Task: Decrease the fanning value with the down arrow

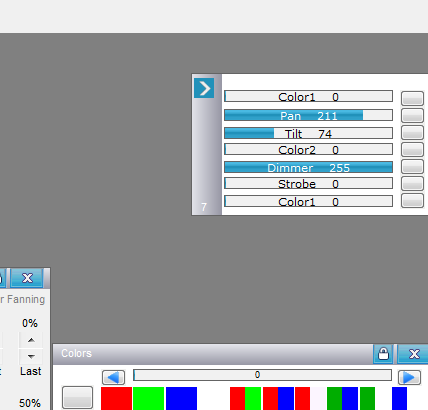Action: [31, 356]
